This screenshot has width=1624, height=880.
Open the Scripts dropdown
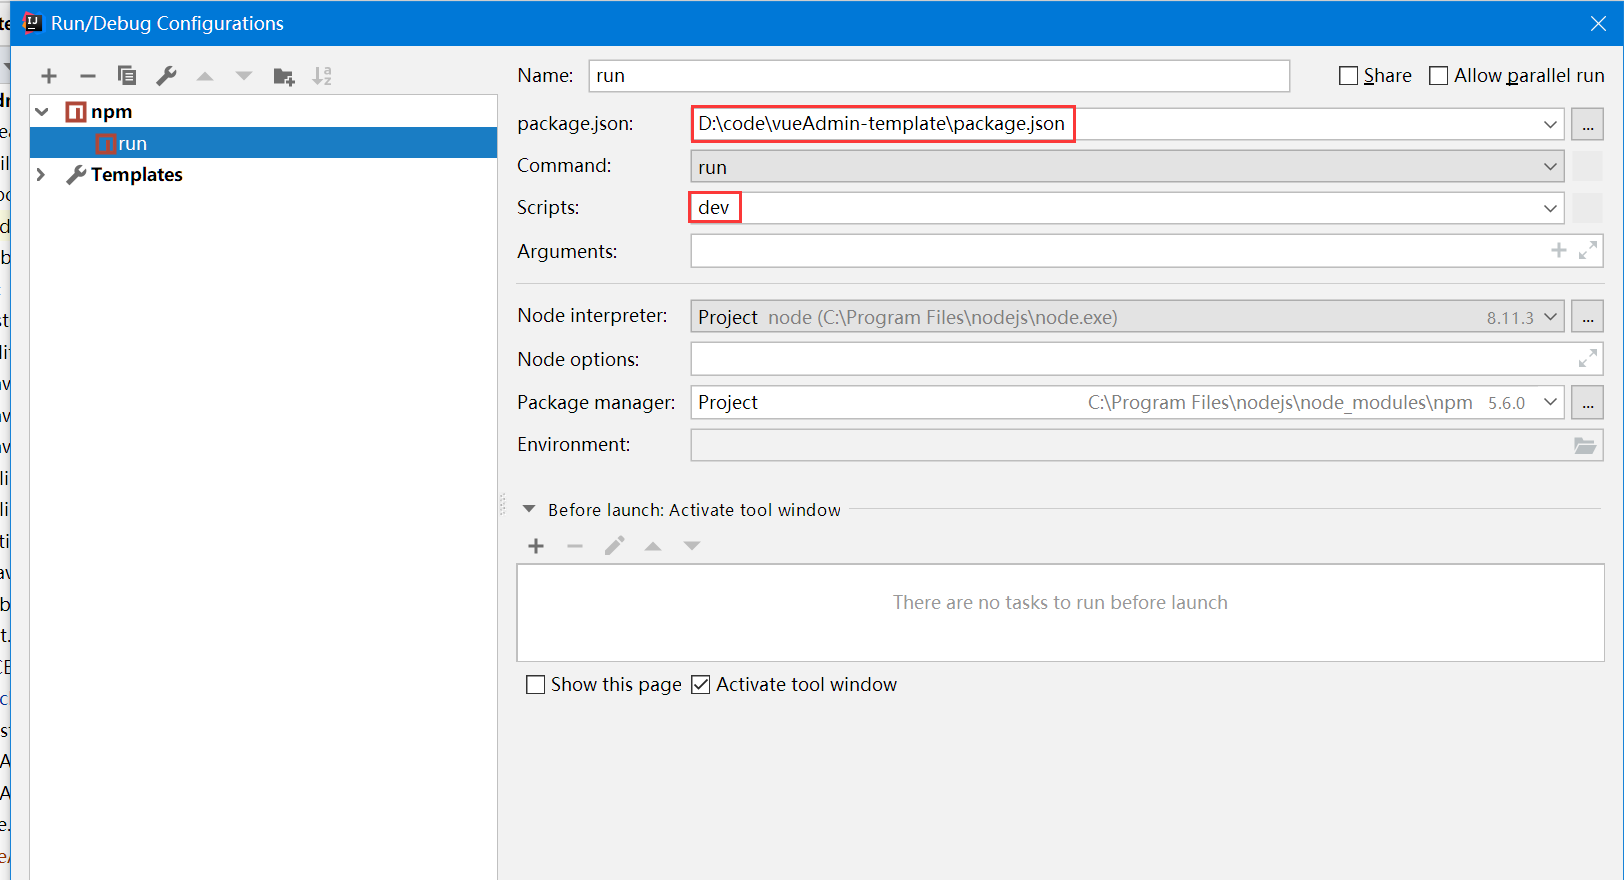coord(1550,209)
